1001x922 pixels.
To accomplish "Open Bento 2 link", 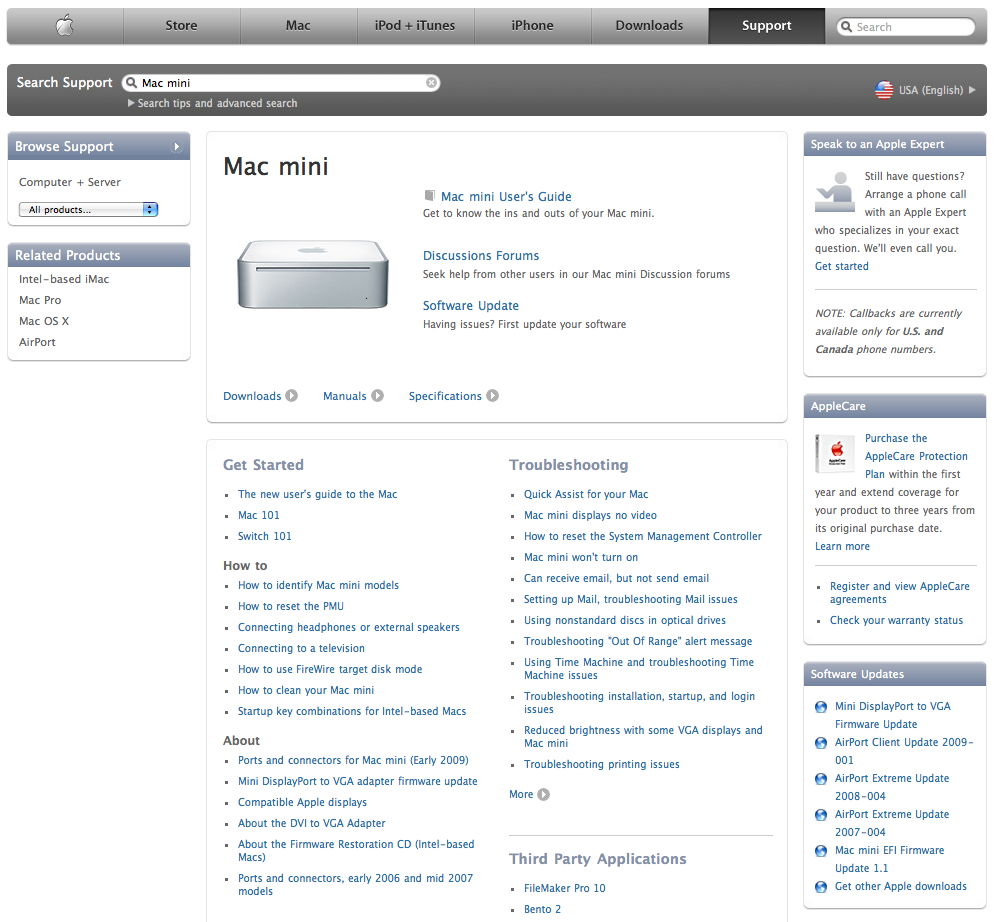I will (542, 909).
